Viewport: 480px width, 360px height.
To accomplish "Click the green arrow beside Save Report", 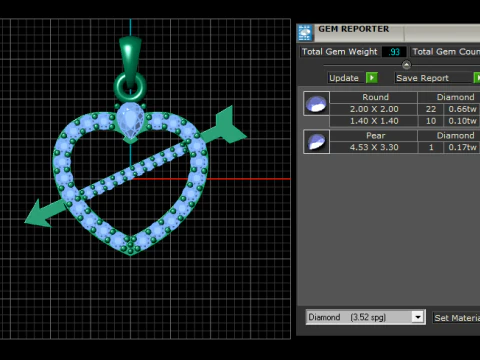I will [x=477, y=78].
